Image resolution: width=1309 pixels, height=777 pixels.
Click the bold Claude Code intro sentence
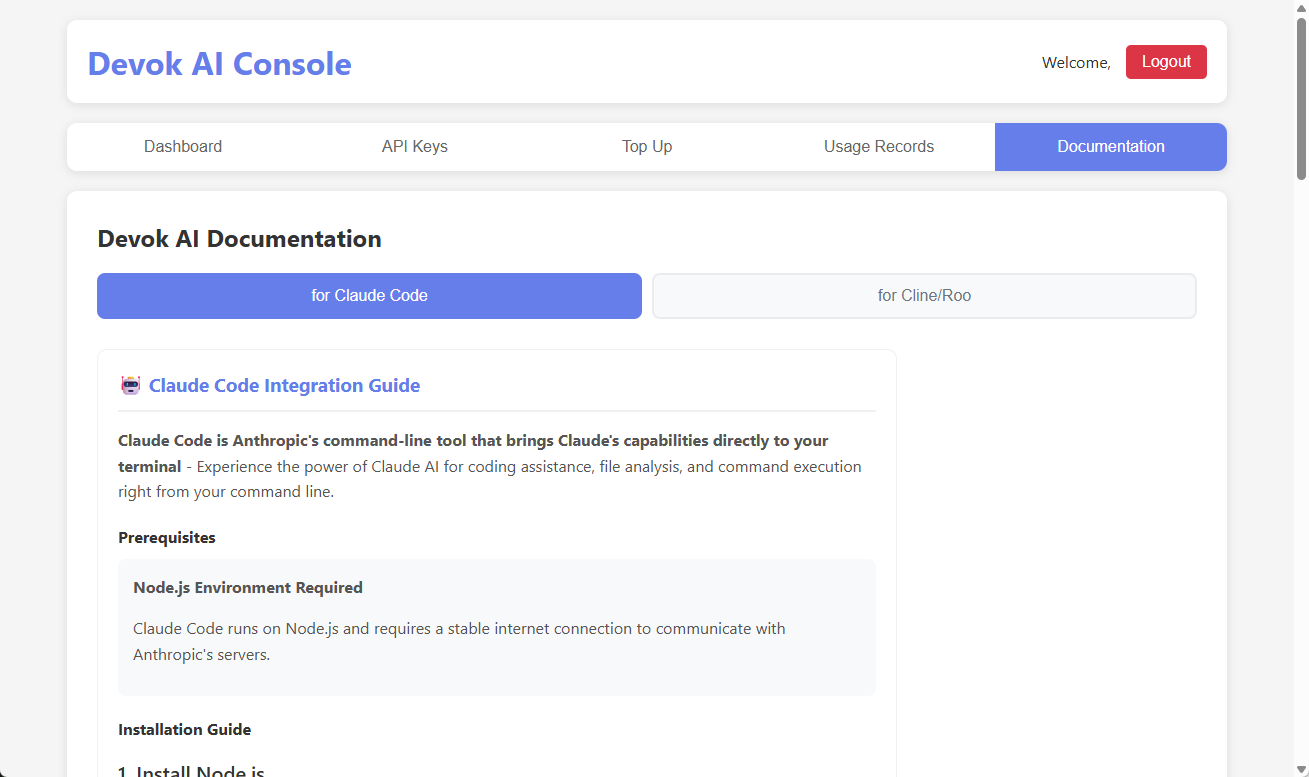click(x=473, y=441)
